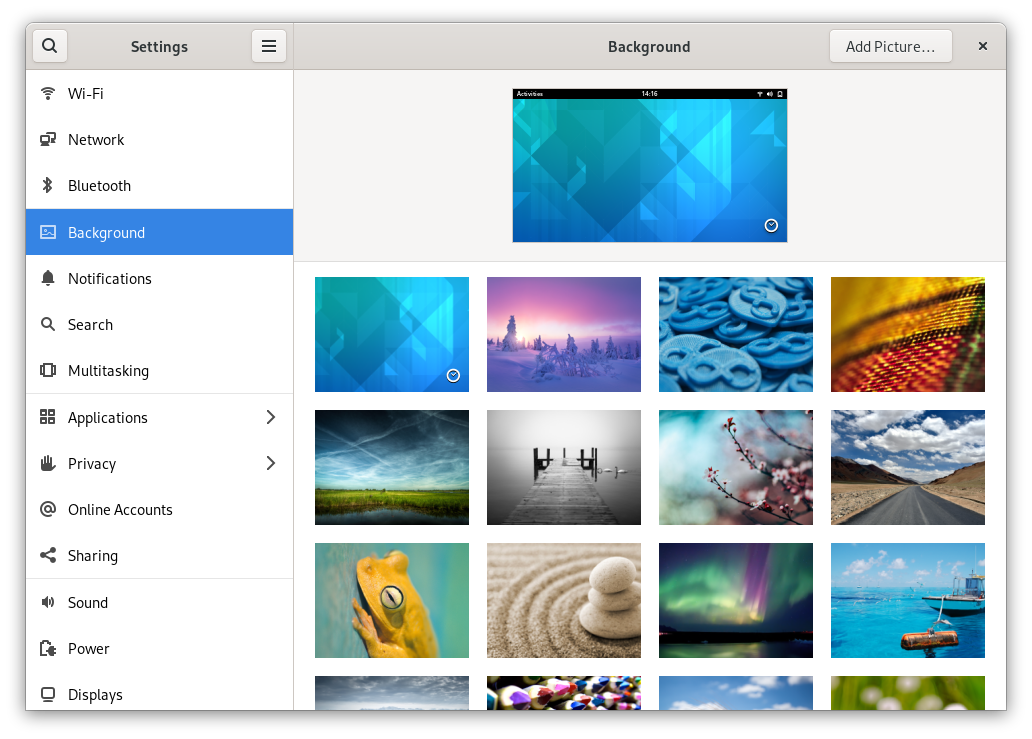The width and height of the screenshot is (1032, 739).
Task: Expand the Privacy submenu chevron
Action: click(x=270, y=464)
